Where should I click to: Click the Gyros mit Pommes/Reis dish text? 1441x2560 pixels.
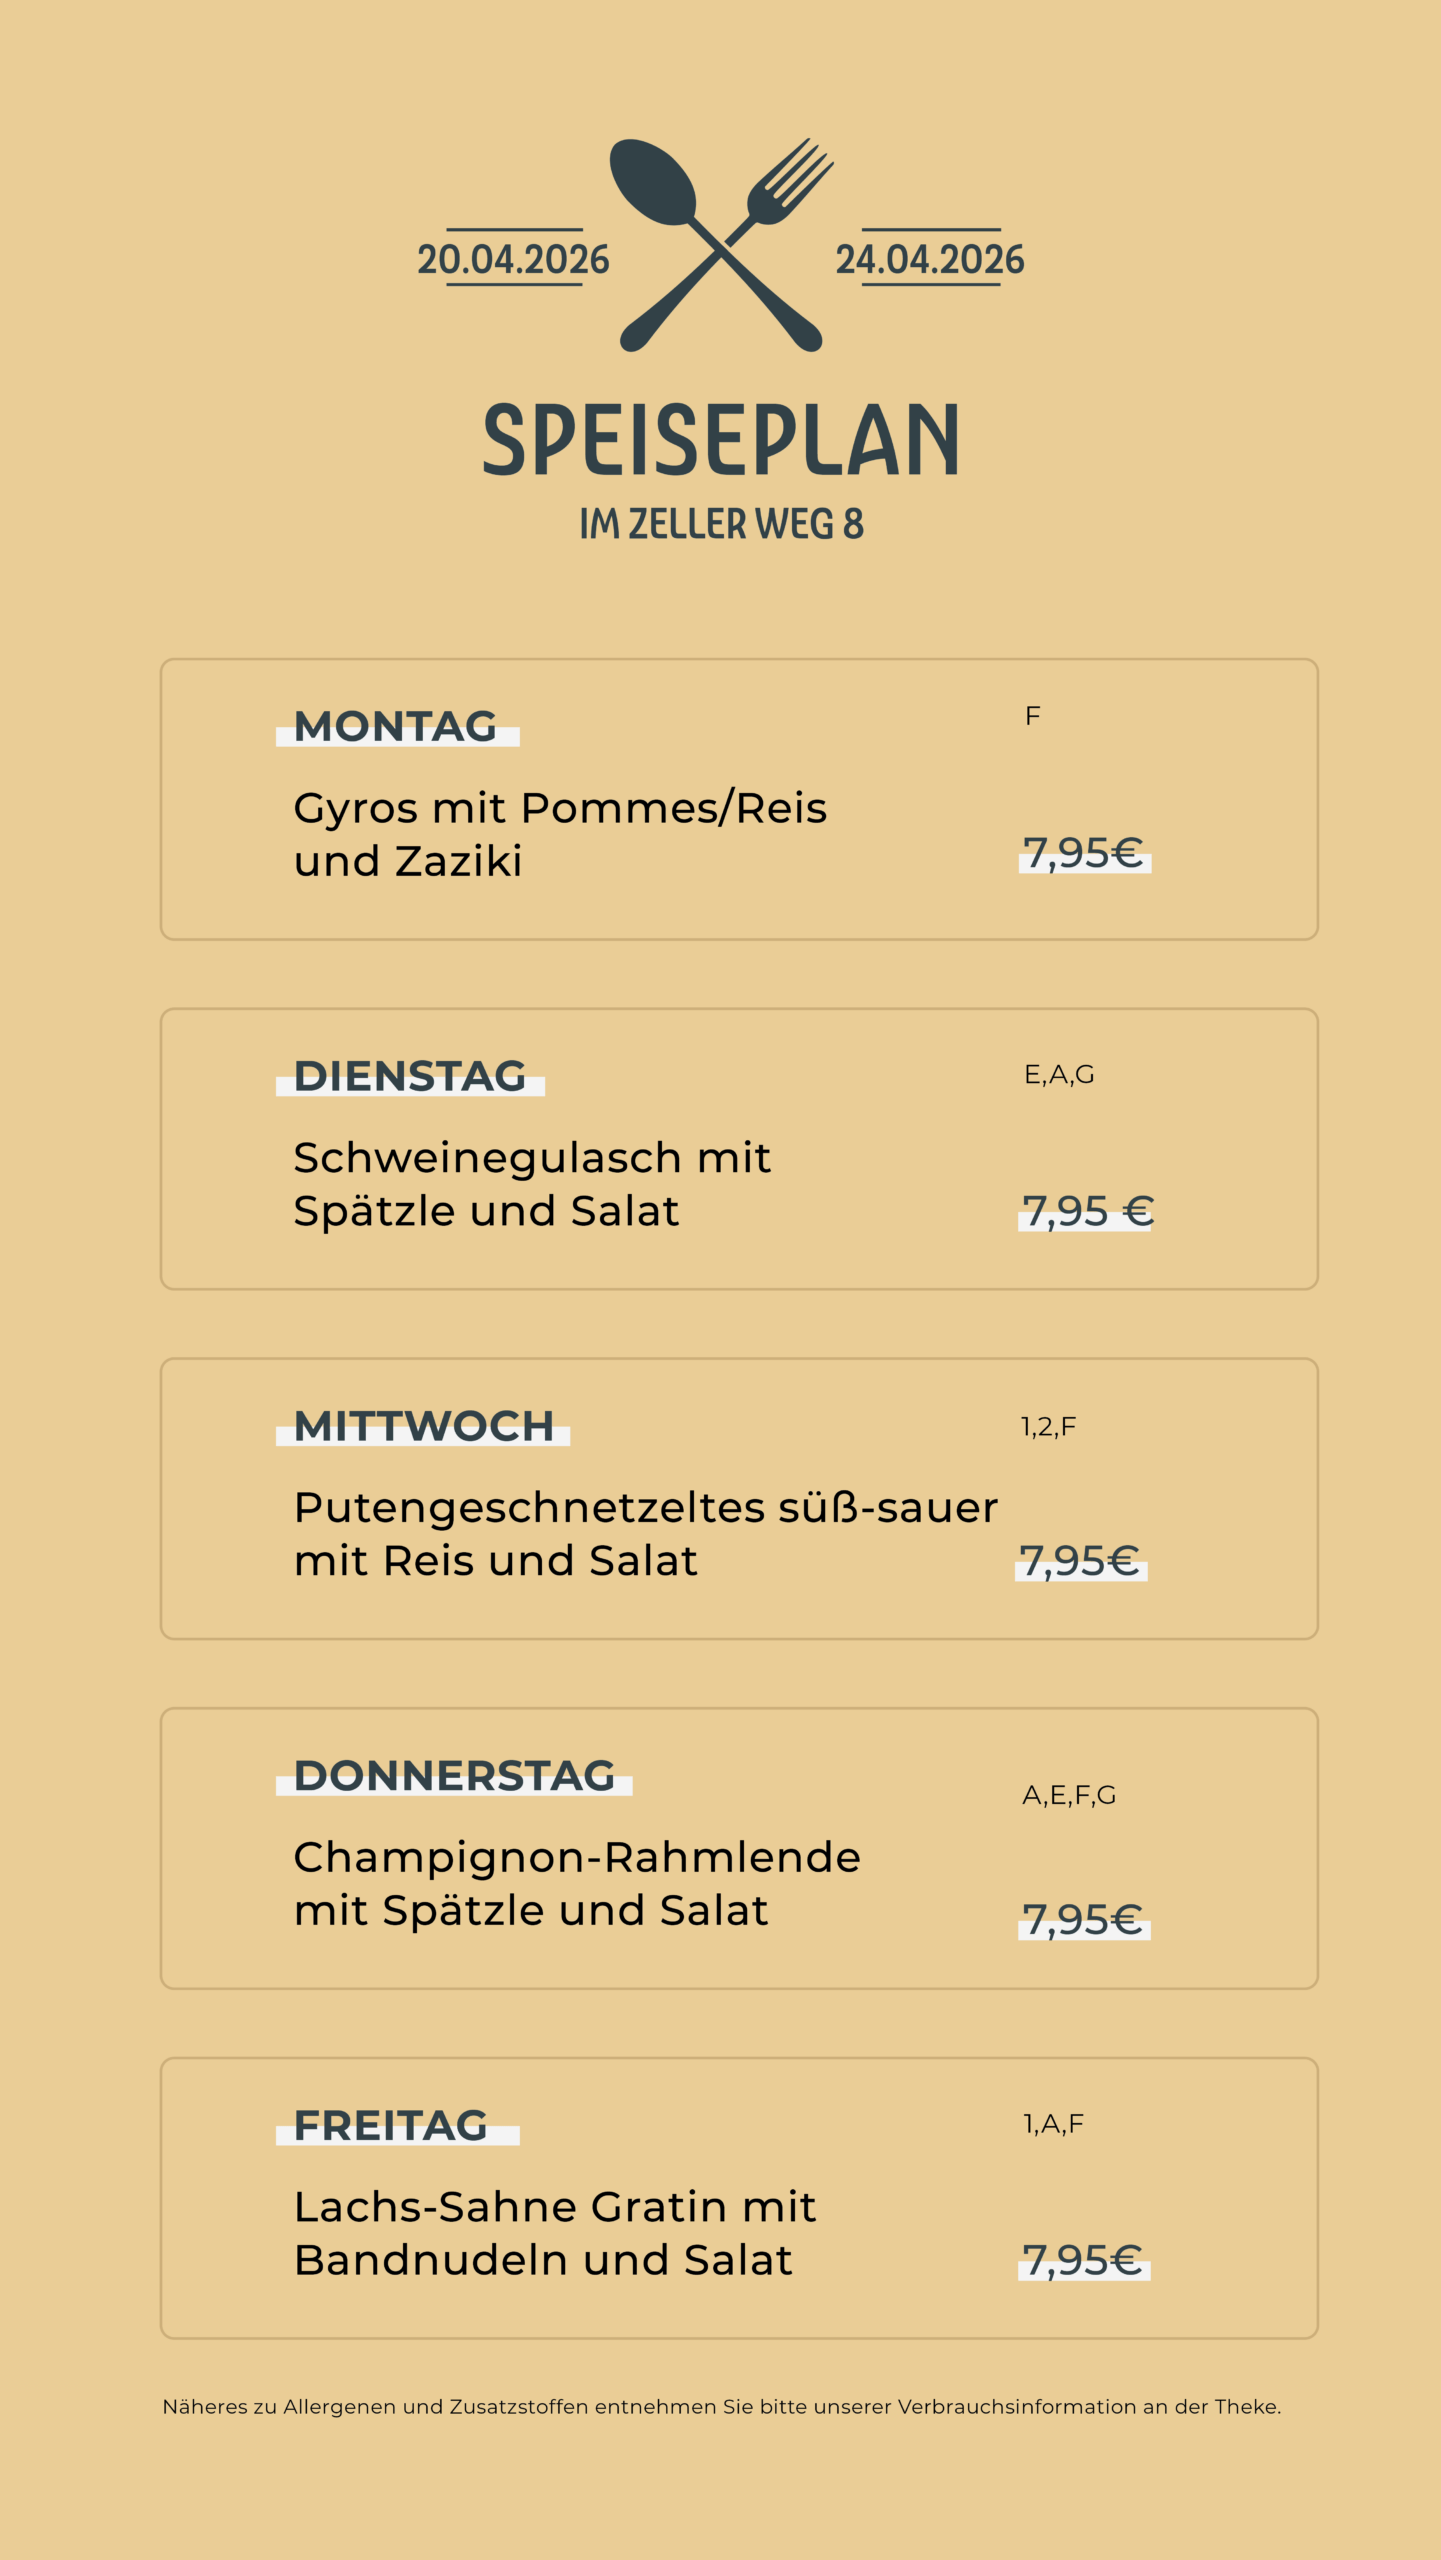[560, 834]
